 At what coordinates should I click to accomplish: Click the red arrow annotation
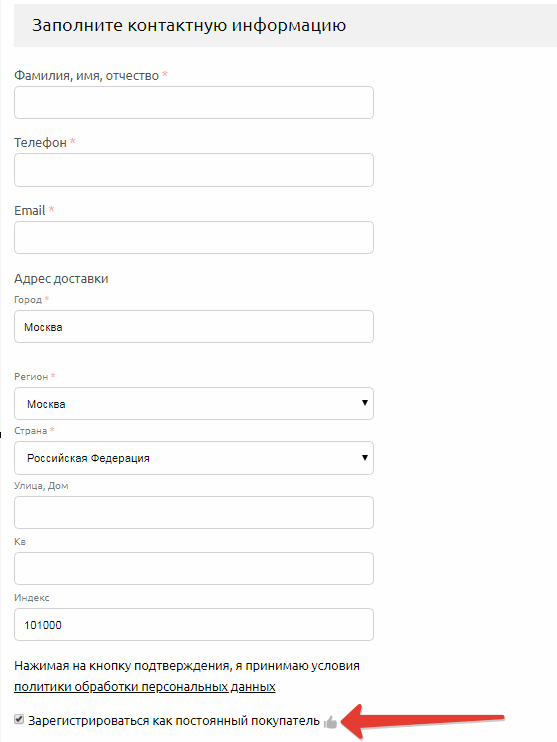422,721
